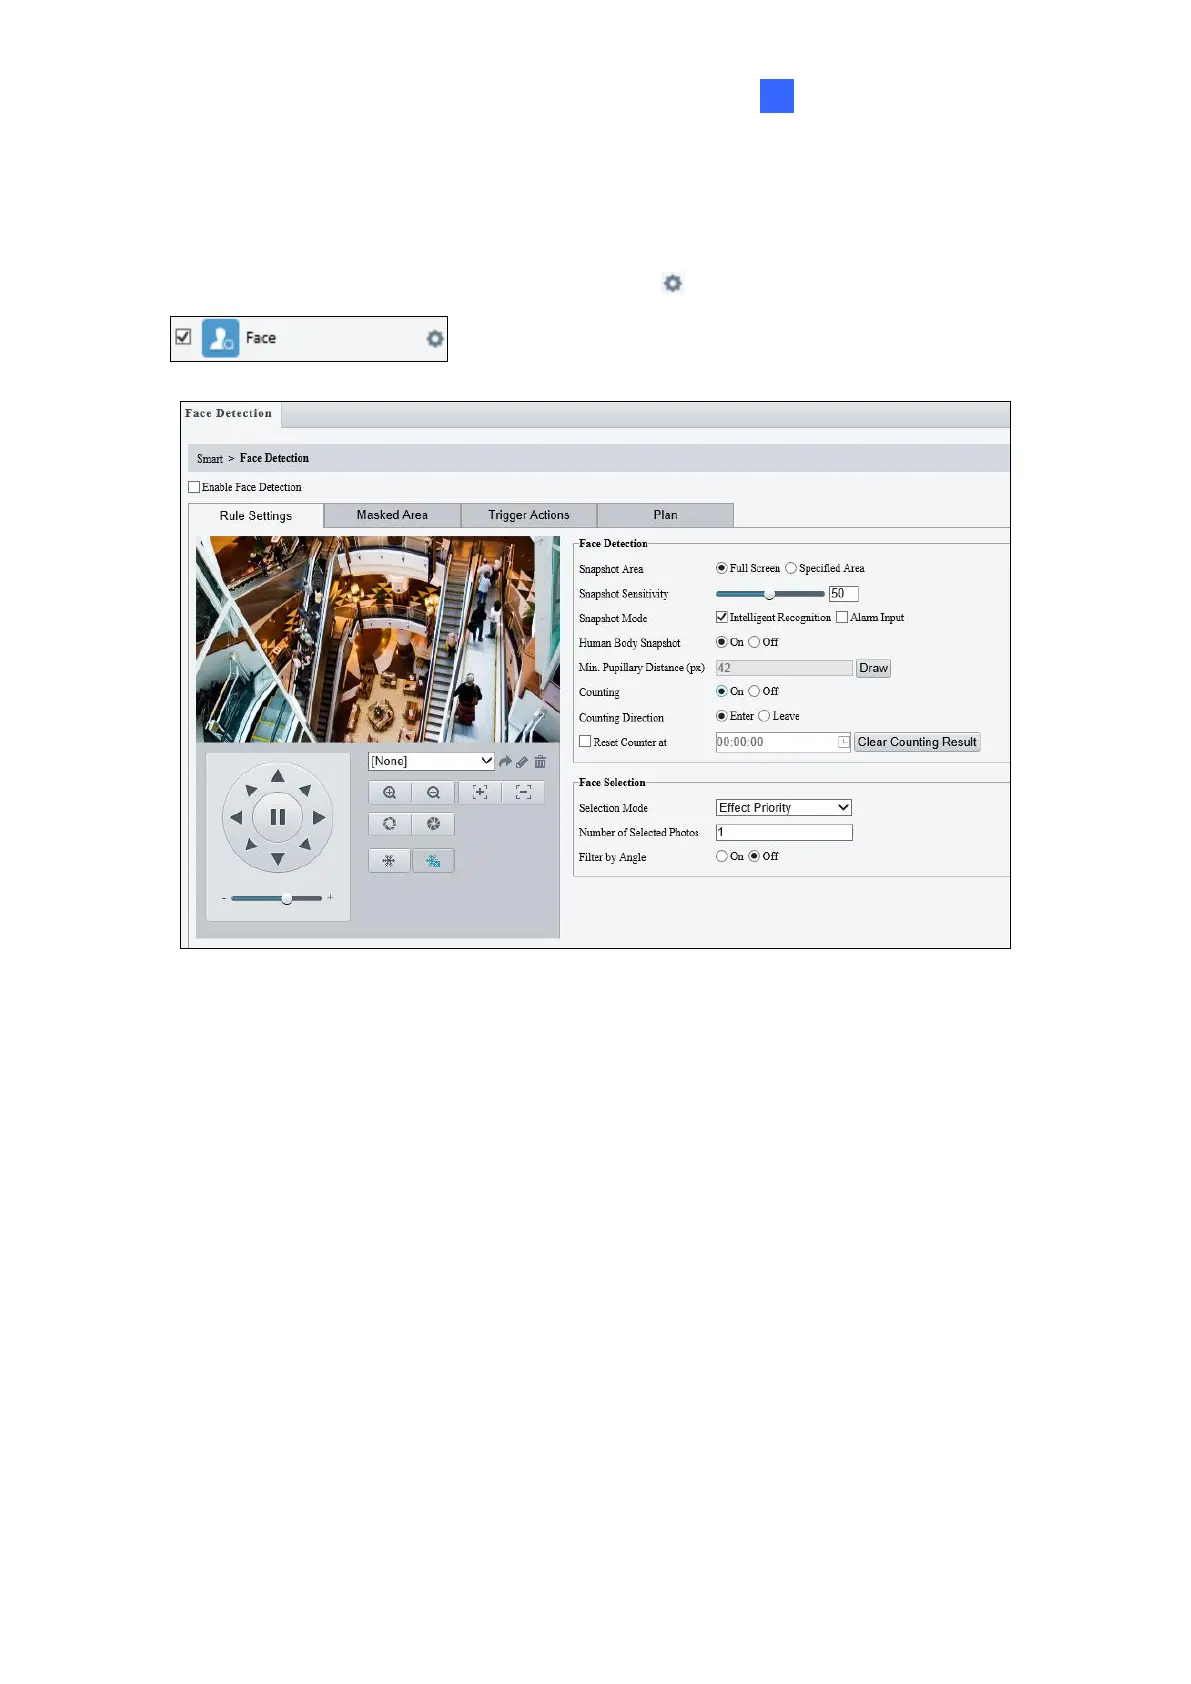
Task: Select Enter counting direction
Action: (x=721, y=716)
